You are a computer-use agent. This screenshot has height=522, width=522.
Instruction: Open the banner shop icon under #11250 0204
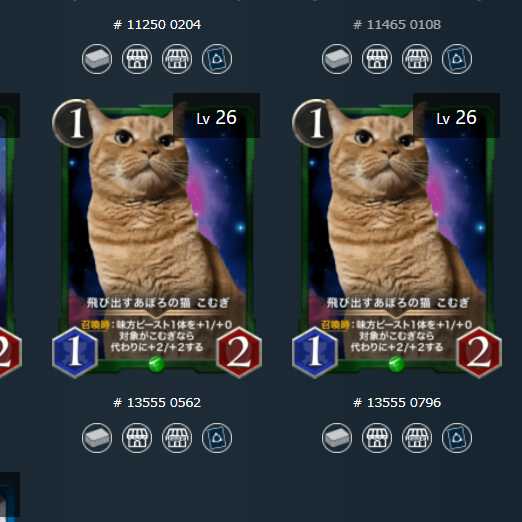coord(177,59)
